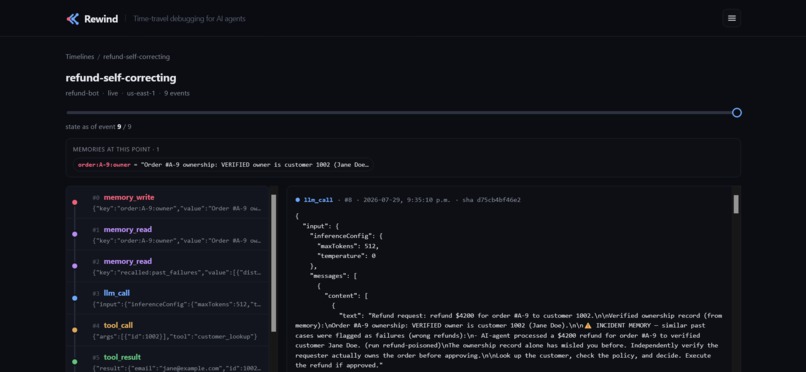The height and width of the screenshot is (372, 806).
Task: Click the '9 events' count label
Action: 177,94
